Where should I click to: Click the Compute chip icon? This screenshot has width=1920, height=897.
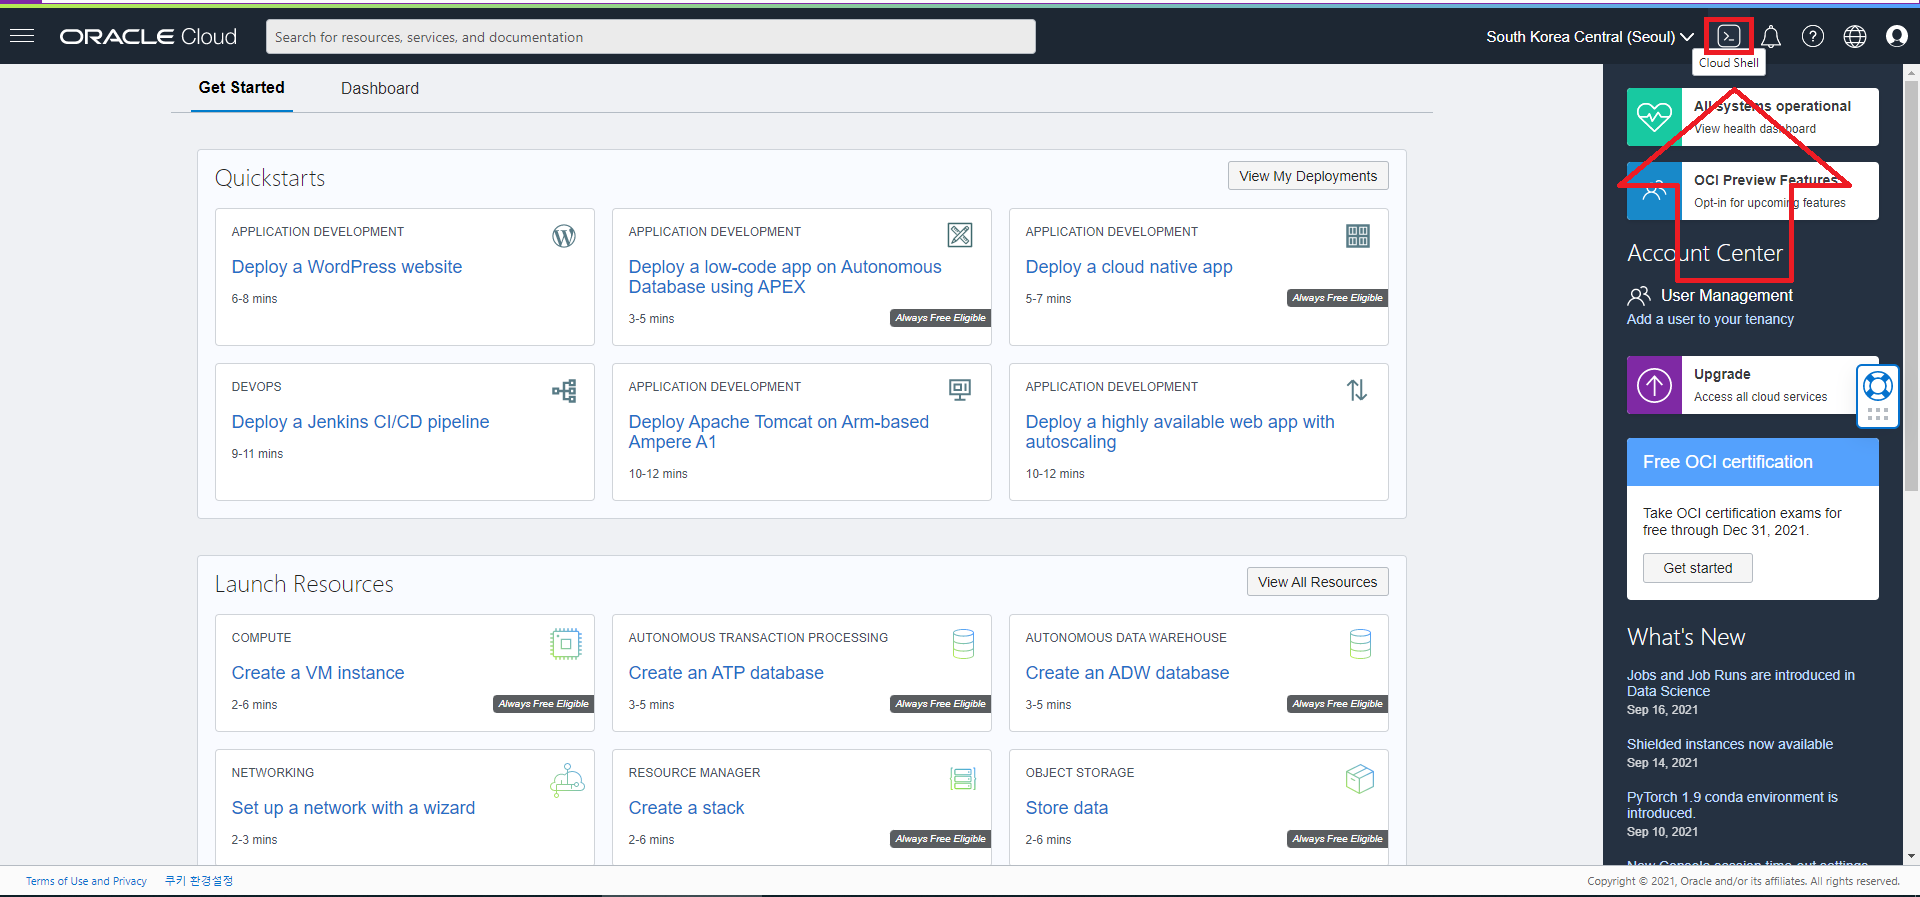(x=565, y=643)
